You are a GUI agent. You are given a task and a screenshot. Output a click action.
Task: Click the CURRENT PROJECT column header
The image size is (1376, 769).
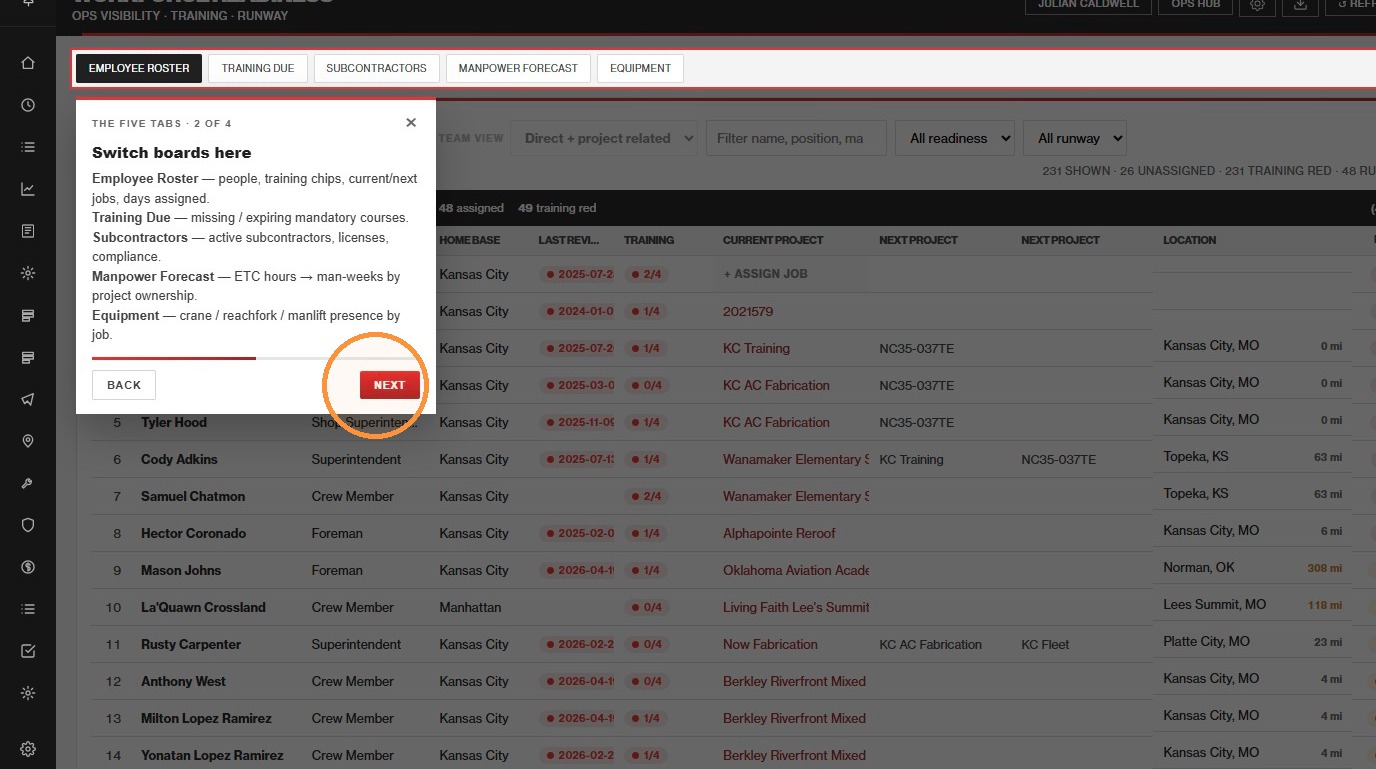773,240
